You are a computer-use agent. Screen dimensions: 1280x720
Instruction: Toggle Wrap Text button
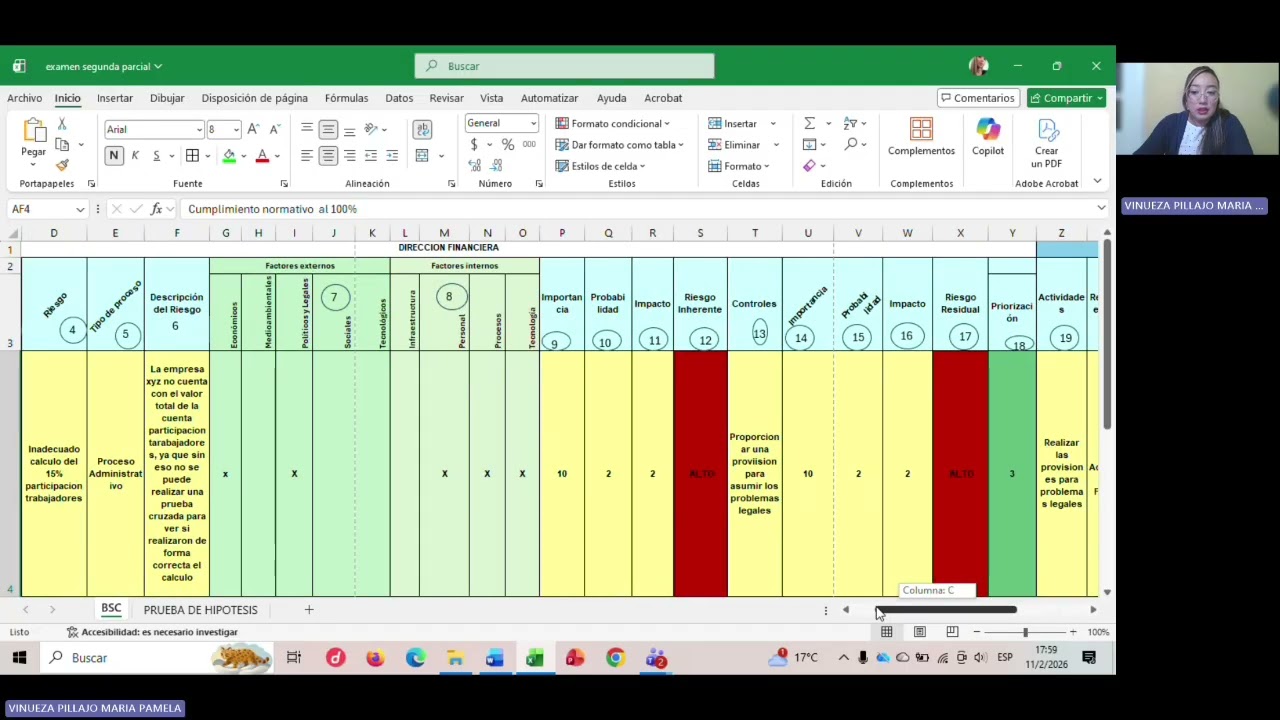(x=423, y=129)
